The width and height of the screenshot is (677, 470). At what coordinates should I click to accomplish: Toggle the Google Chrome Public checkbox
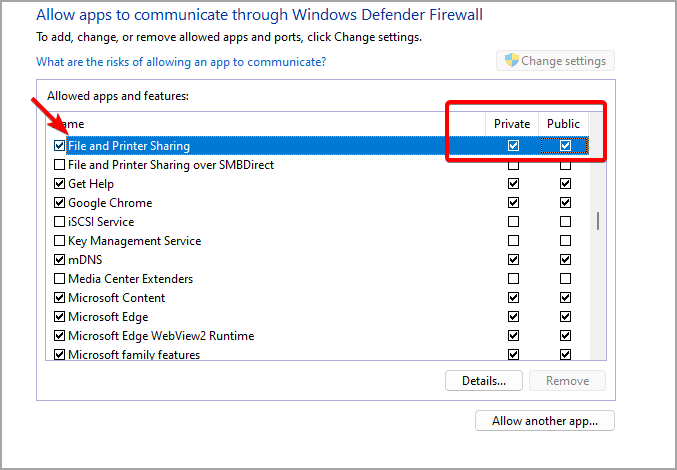565,203
